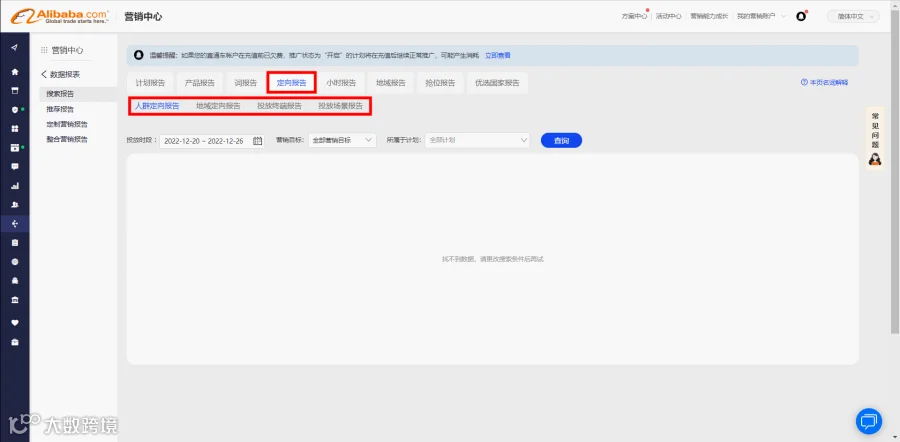Open the bar chart analytics sidebar icon
Screen dimensions: 900x442
tap(15, 186)
